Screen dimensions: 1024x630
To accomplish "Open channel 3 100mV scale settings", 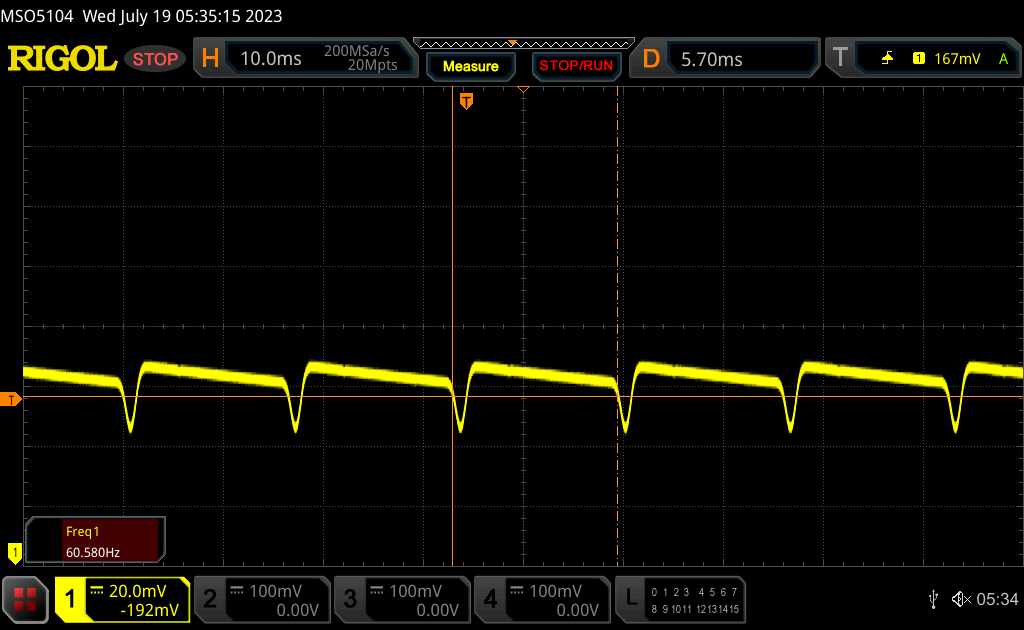I will tap(415, 591).
